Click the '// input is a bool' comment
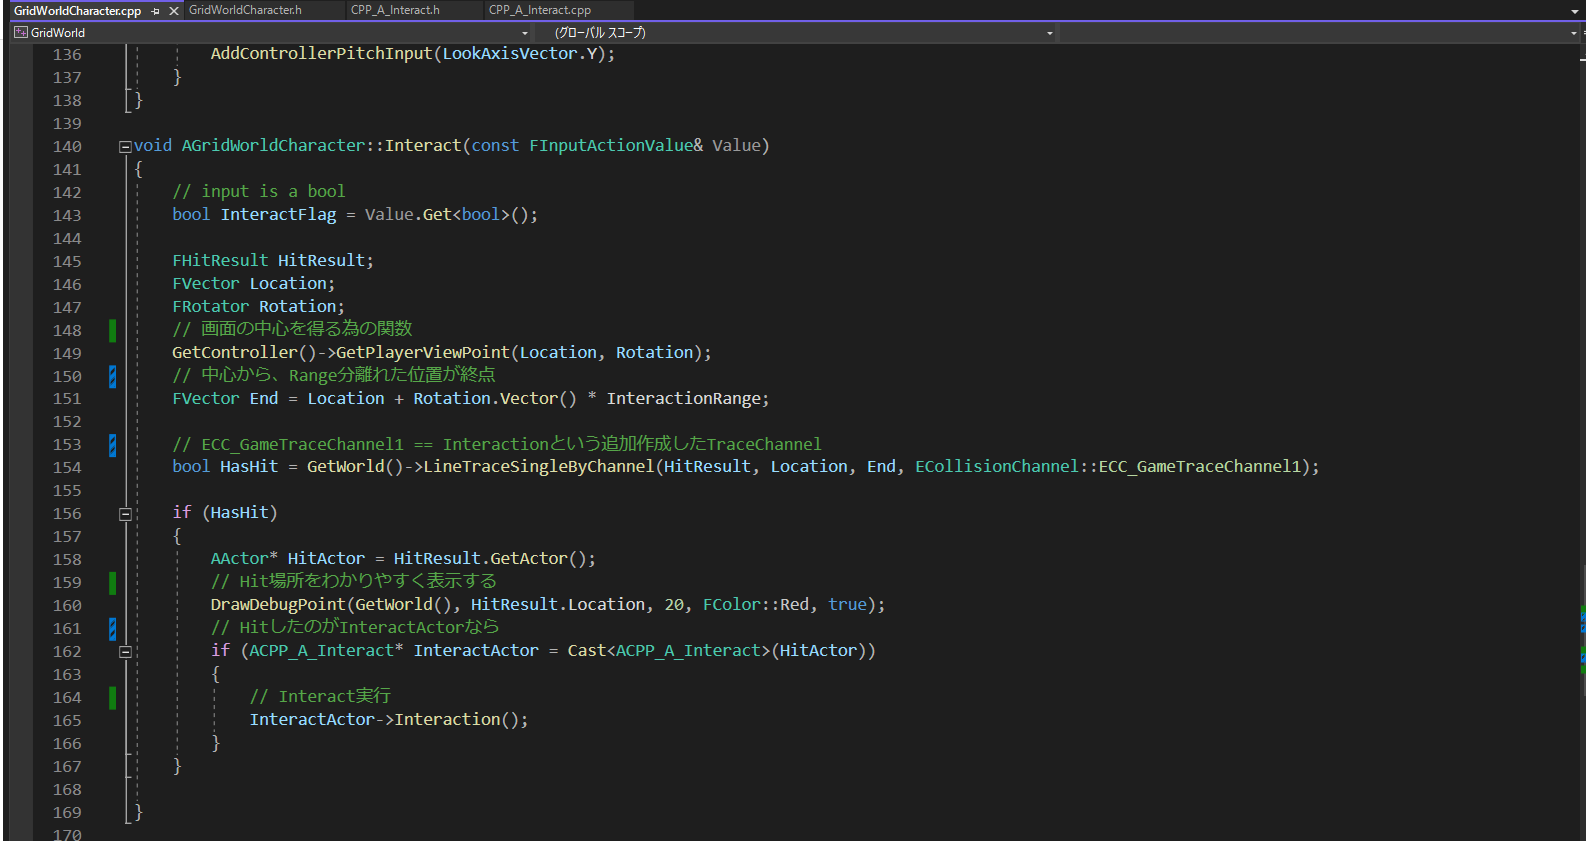The width and height of the screenshot is (1586, 841). point(258,191)
